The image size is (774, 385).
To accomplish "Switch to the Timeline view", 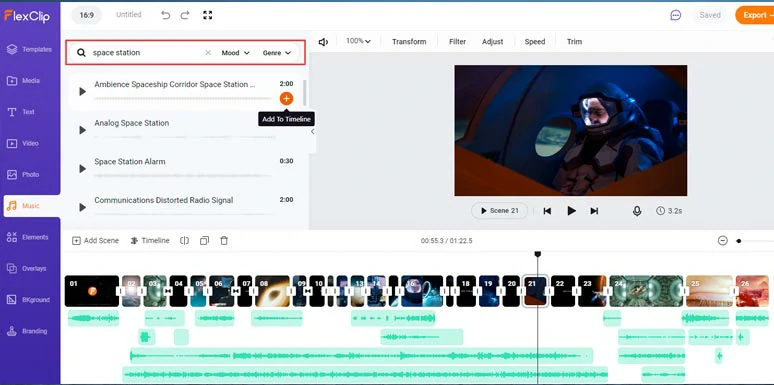I will 150,241.
